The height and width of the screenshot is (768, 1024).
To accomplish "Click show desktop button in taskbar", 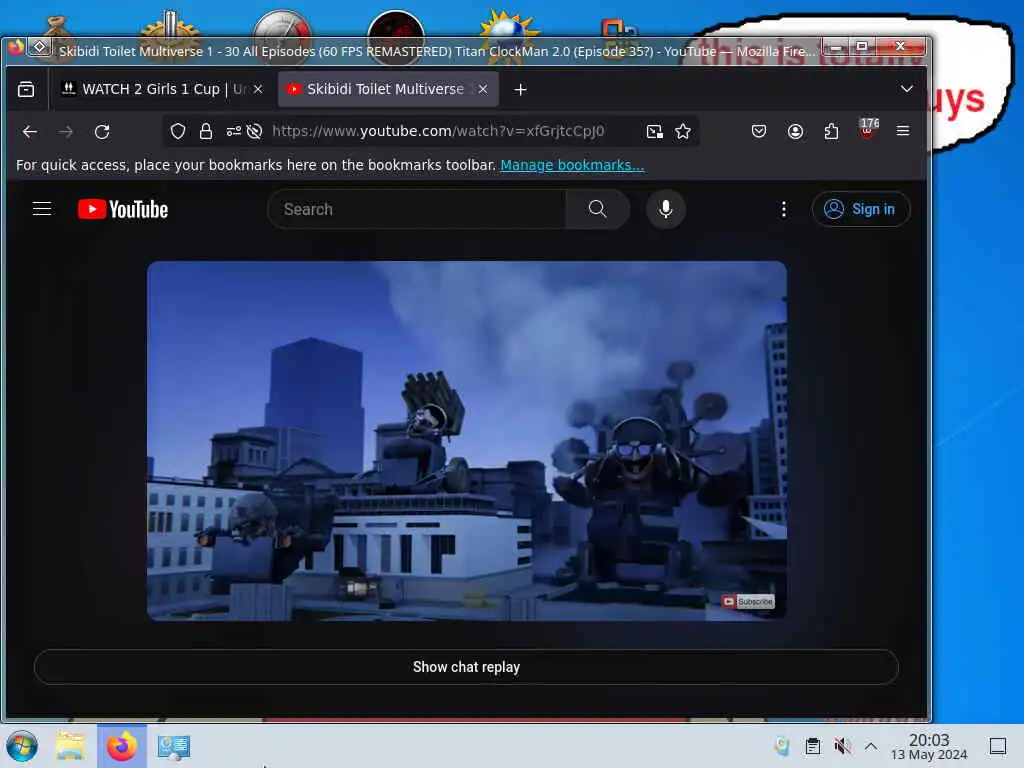I will click(998, 745).
